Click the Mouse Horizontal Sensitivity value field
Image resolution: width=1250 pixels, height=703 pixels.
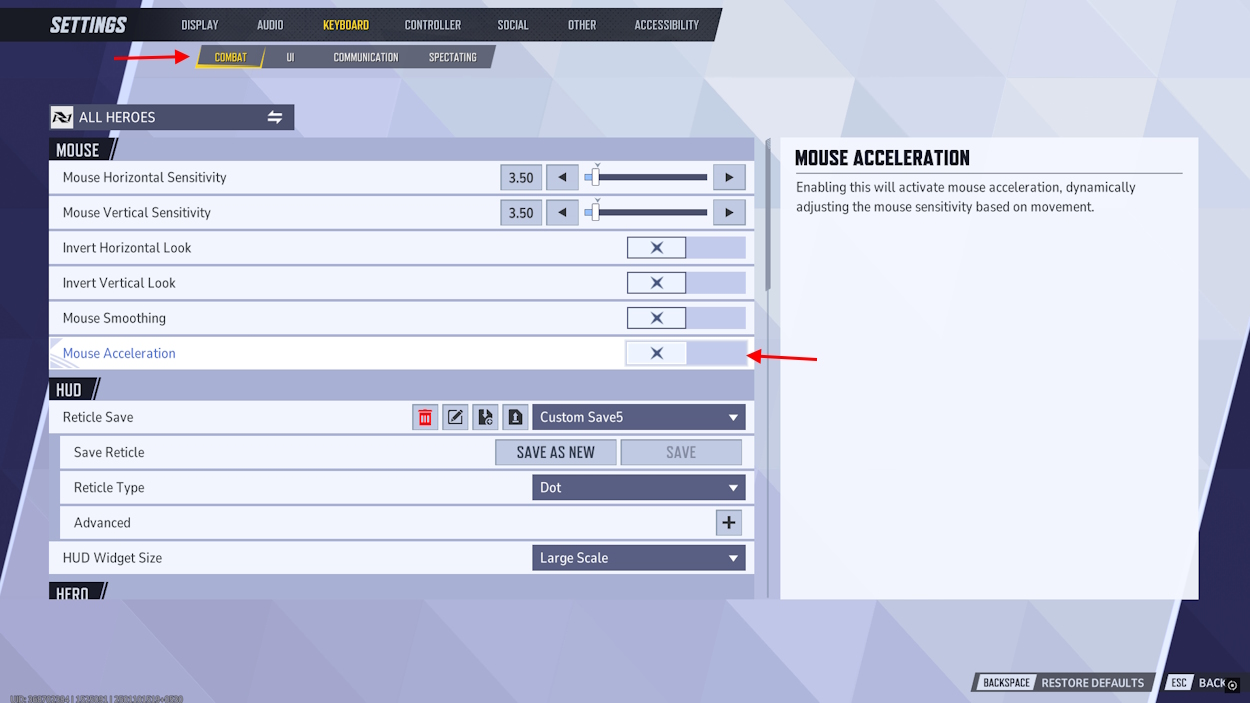521,178
